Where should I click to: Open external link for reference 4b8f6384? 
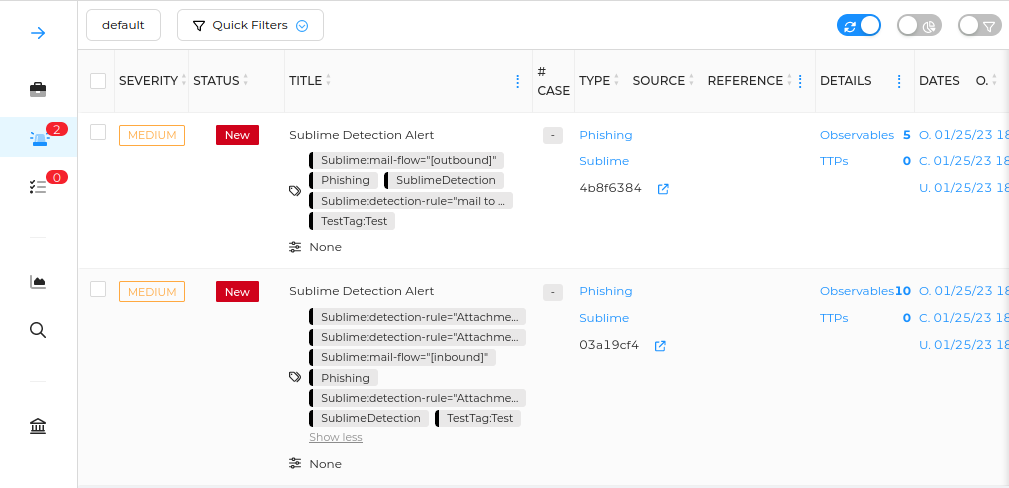pyautogui.click(x=663, y=188)
